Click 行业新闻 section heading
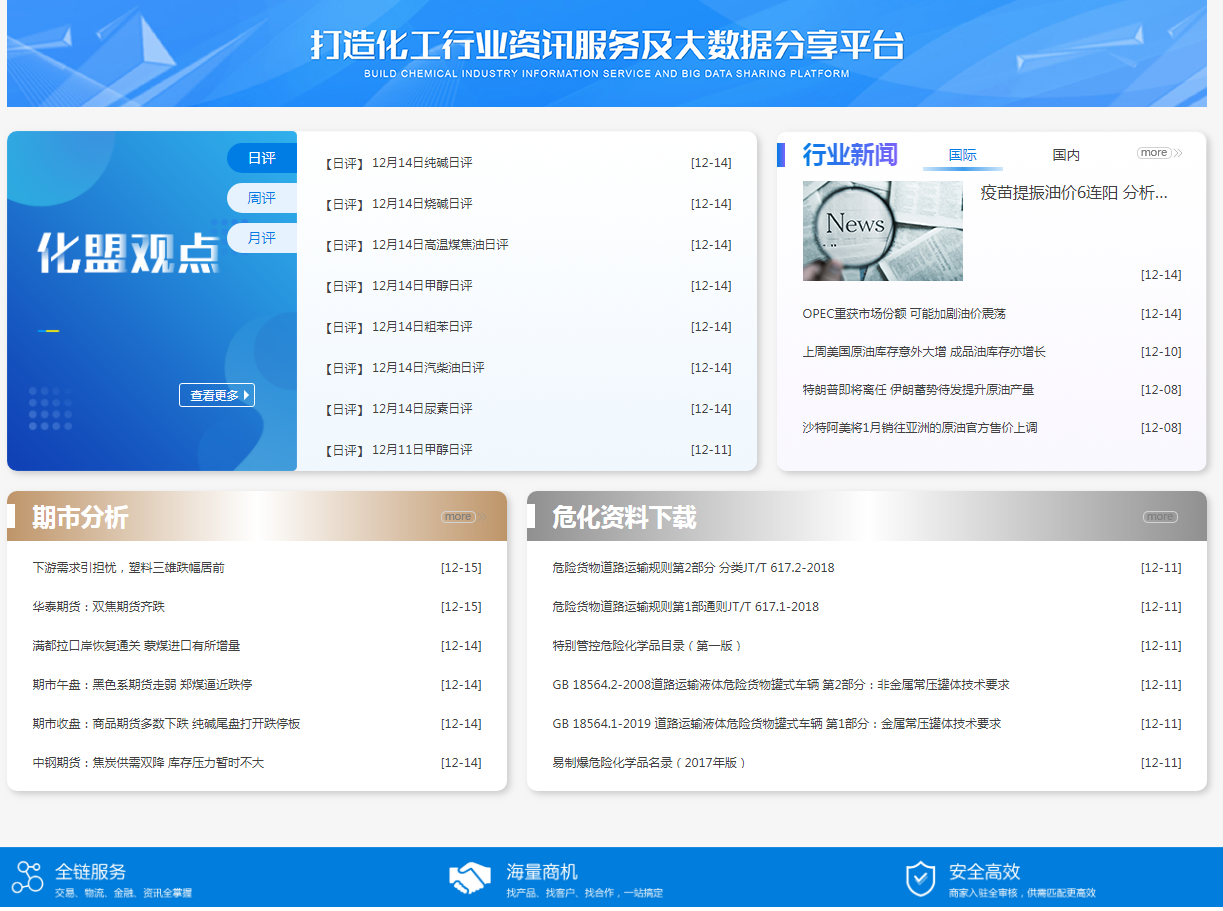Screen dimensions: 1223x911 (x=850, y=155)
